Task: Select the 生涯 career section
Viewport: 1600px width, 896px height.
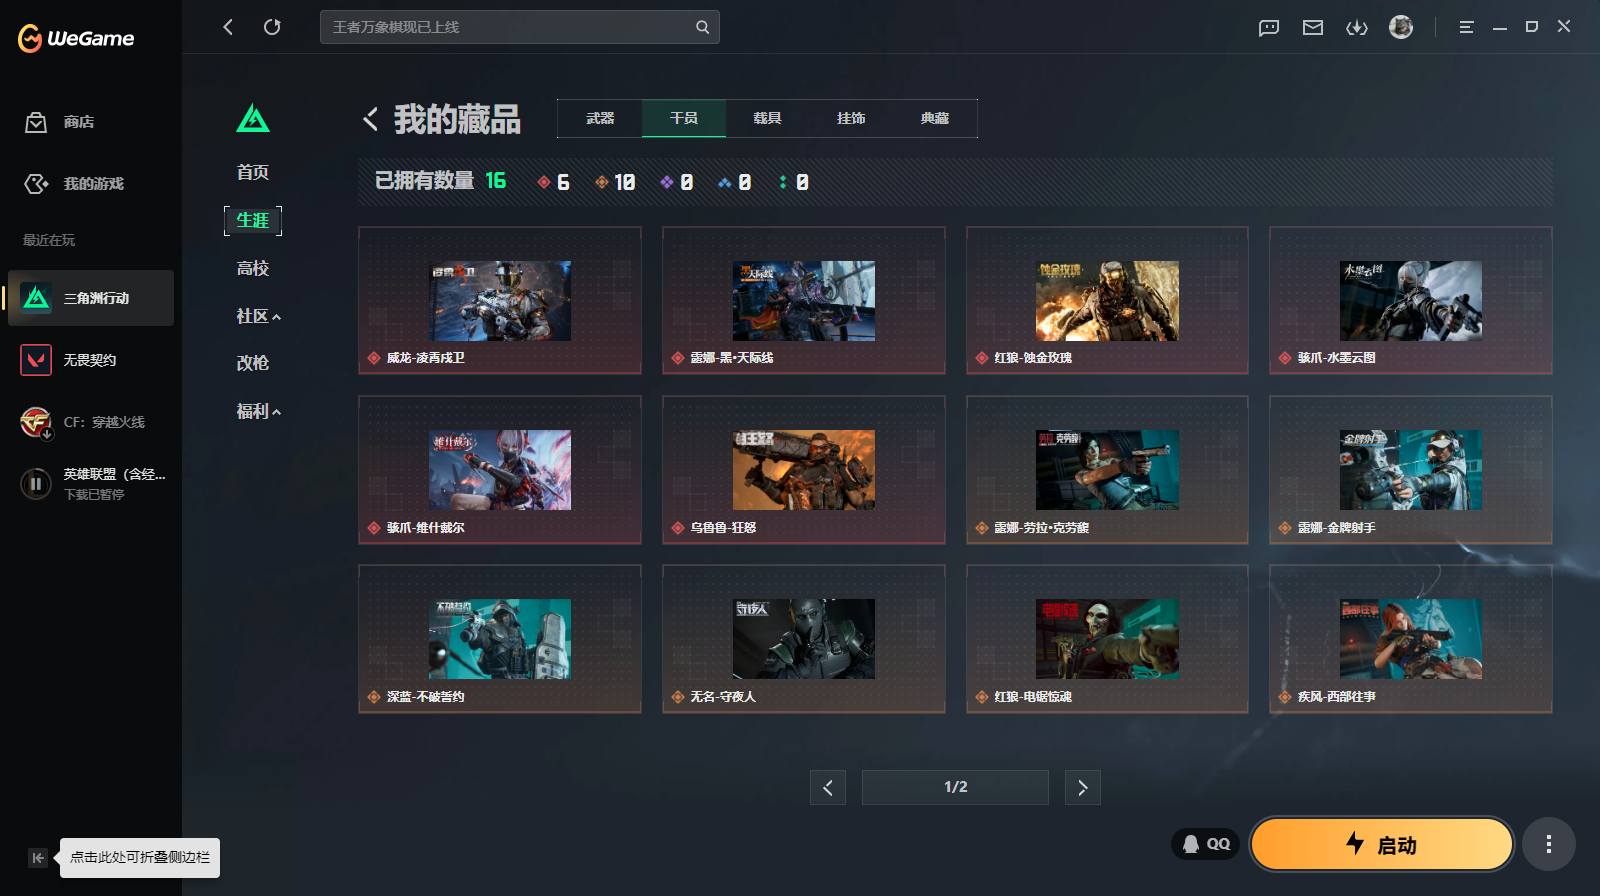Action: pos(253,220)
